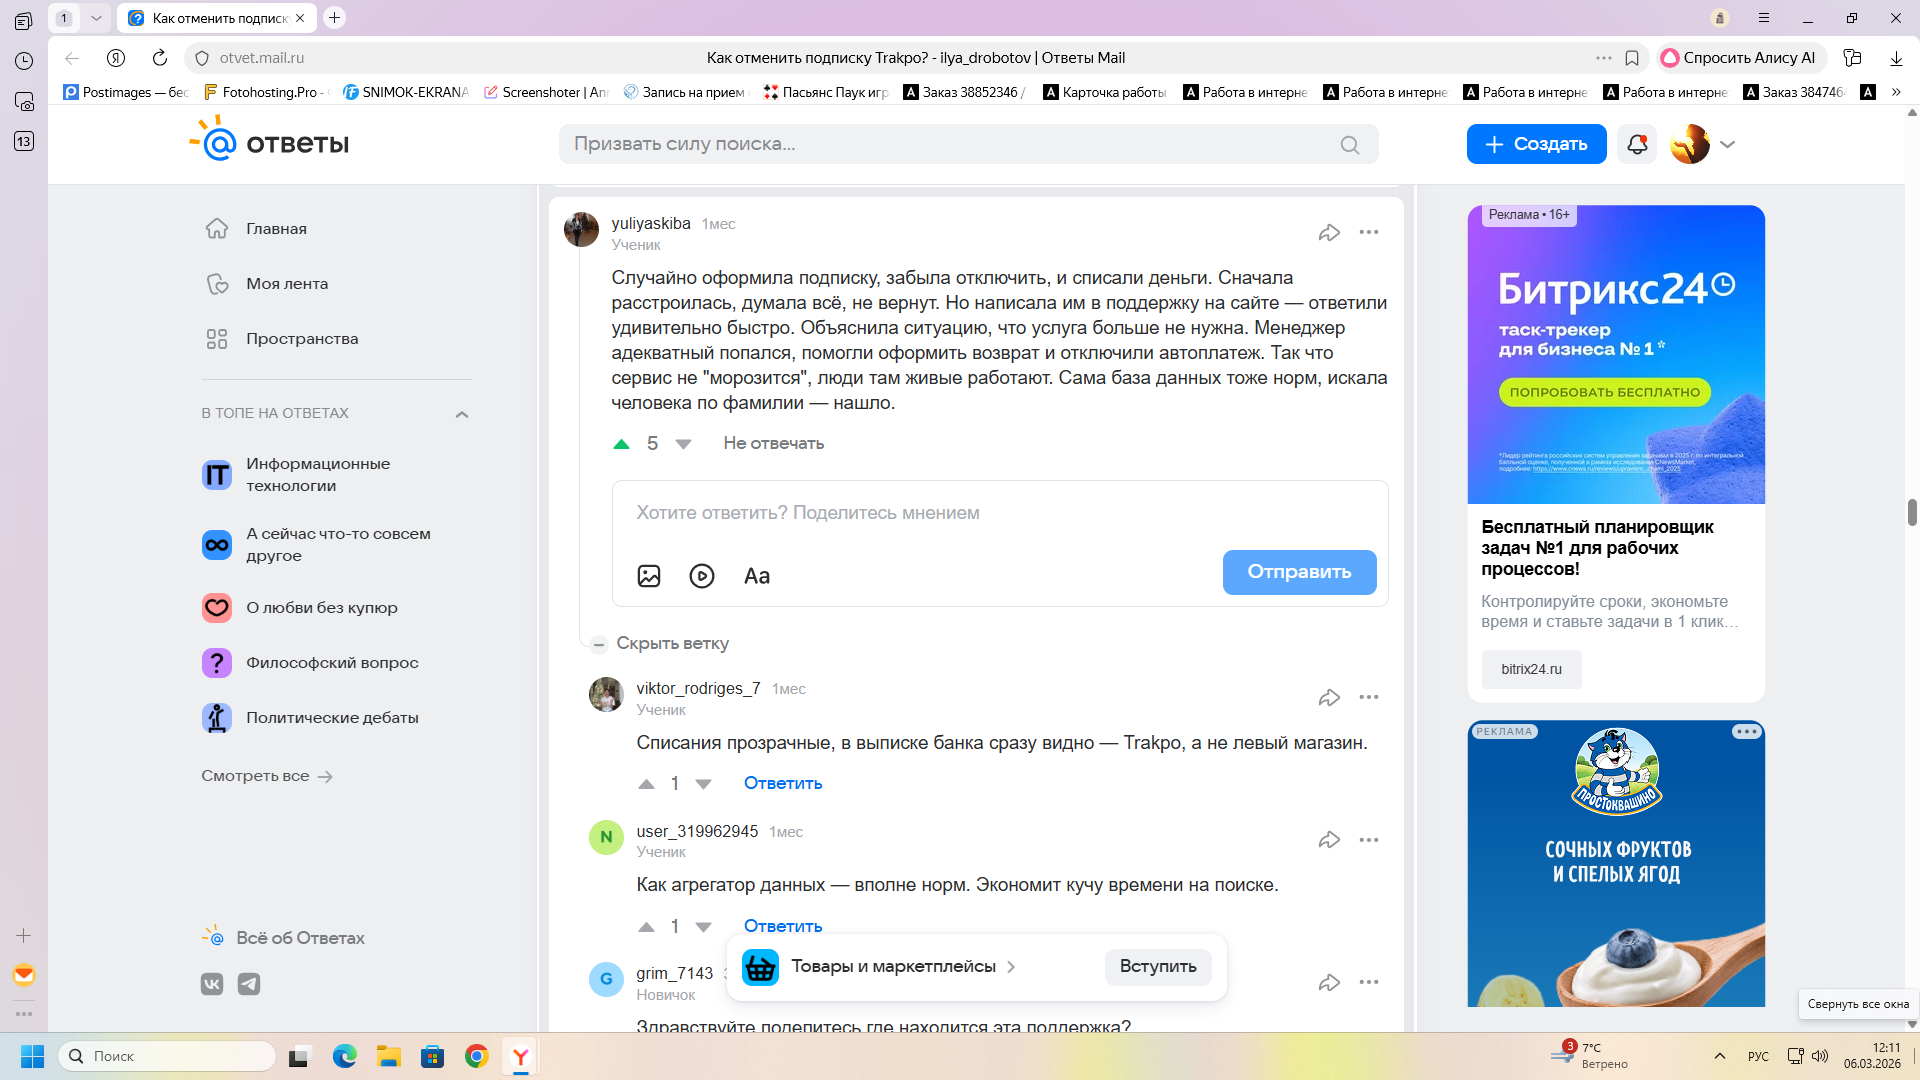Upvote the yuliyaskiba answer
1920x1080 pixels.
[621, 443]
